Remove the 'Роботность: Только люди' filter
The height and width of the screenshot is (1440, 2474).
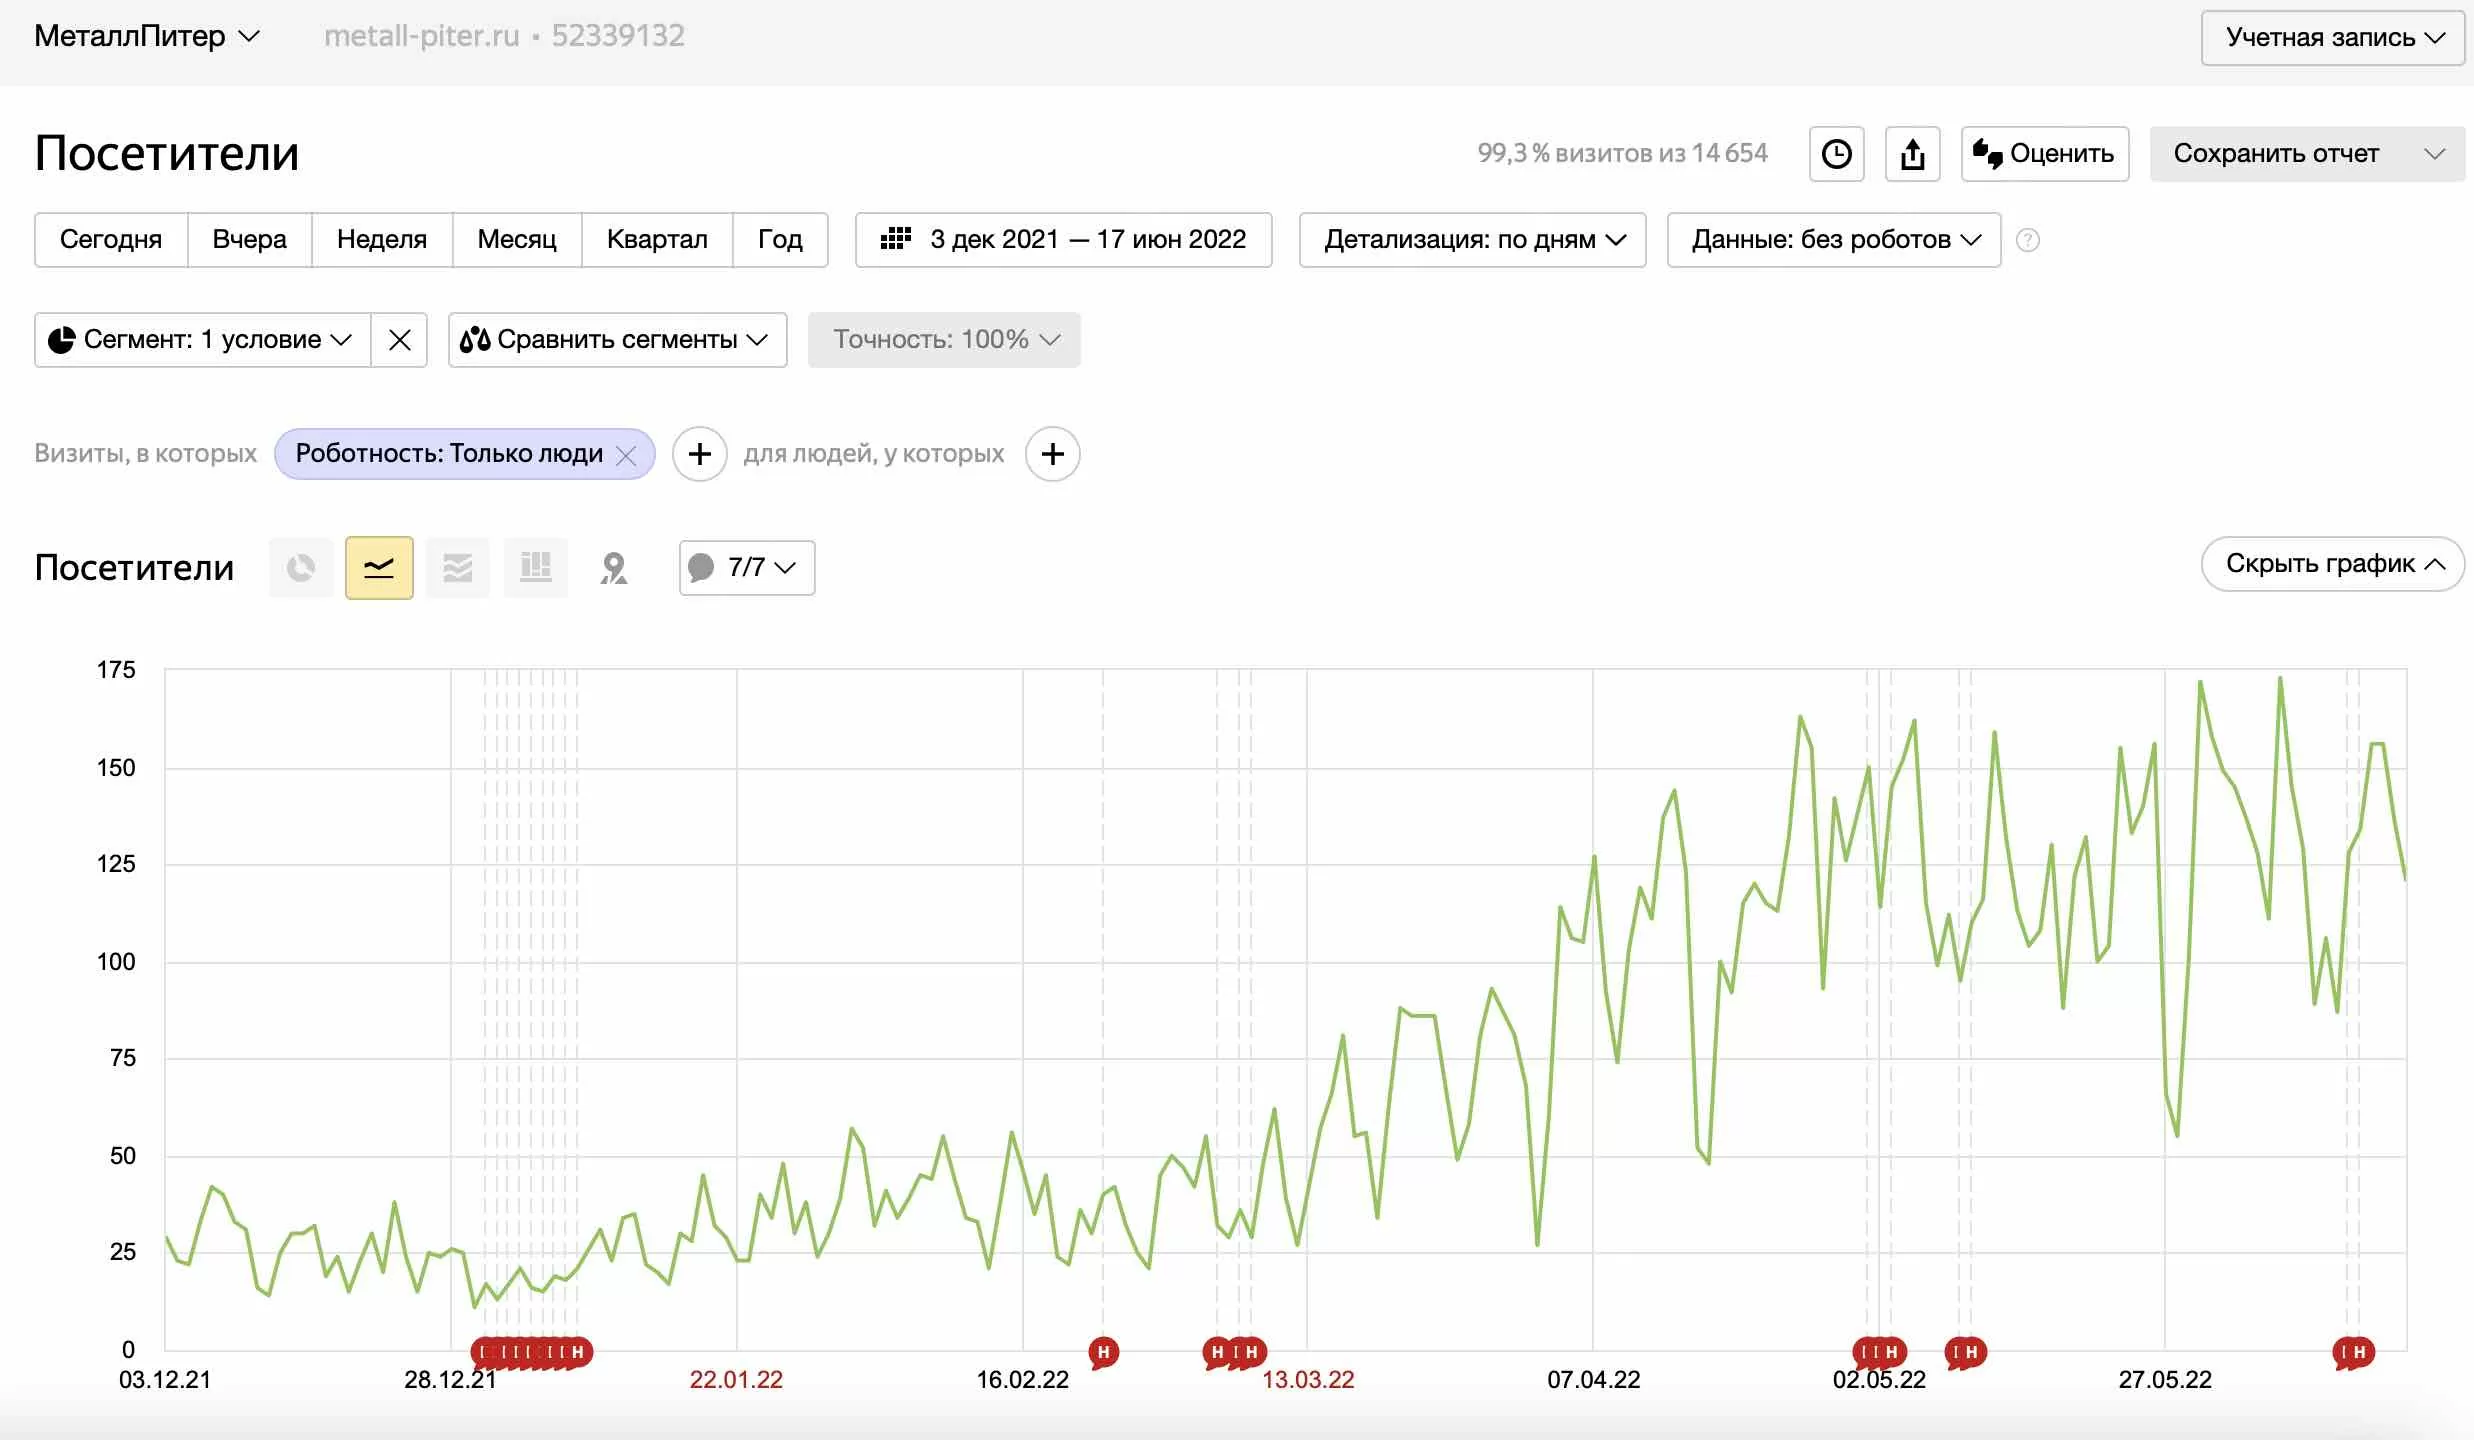click(x=627, y=455)
